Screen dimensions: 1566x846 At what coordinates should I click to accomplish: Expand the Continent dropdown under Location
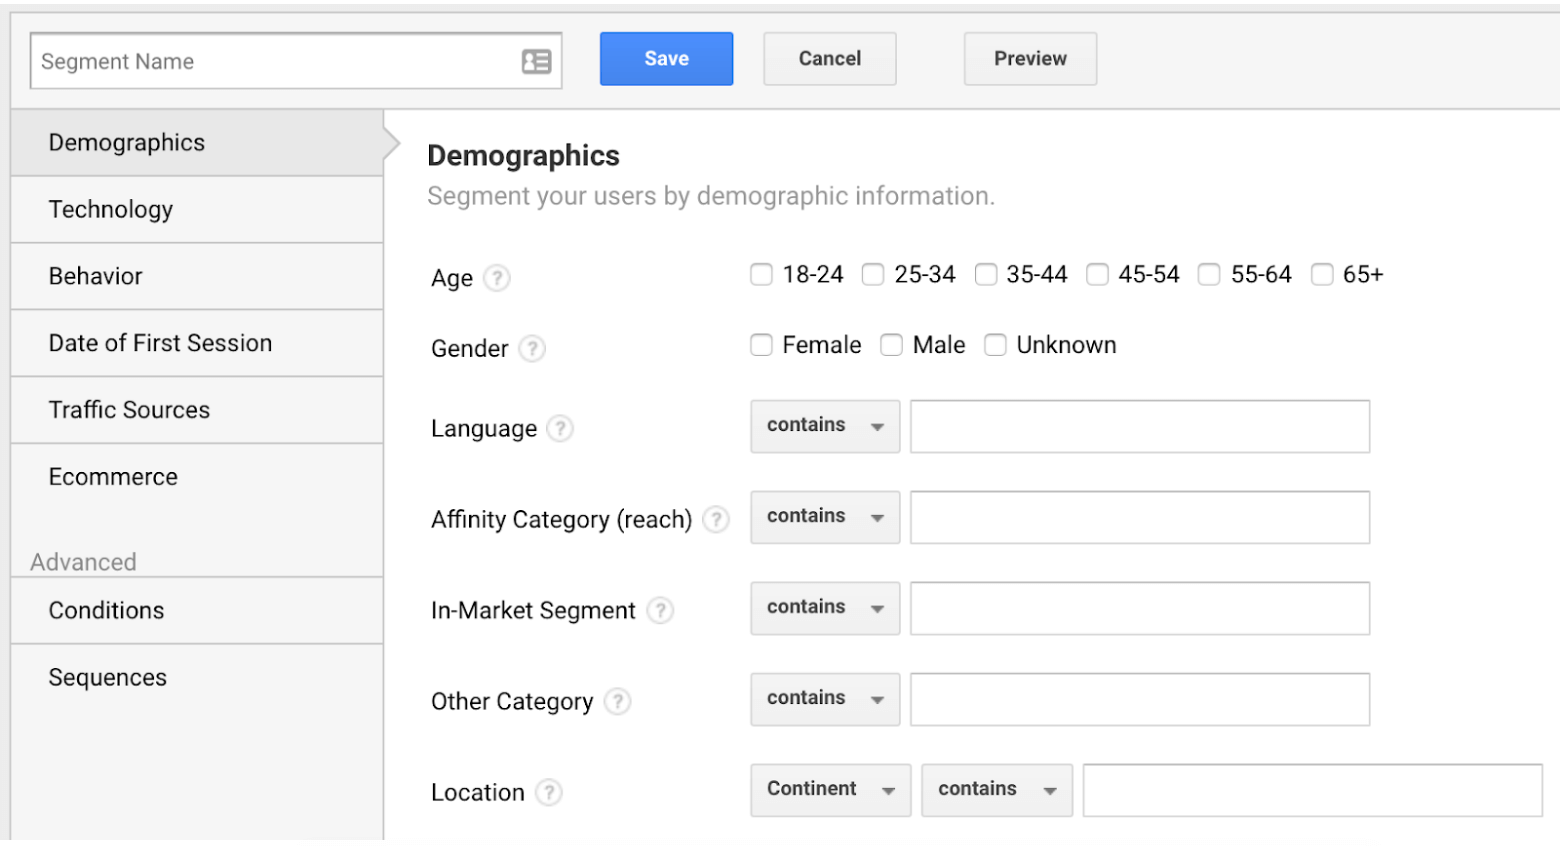pyautogui.click(x=830, y=789)
